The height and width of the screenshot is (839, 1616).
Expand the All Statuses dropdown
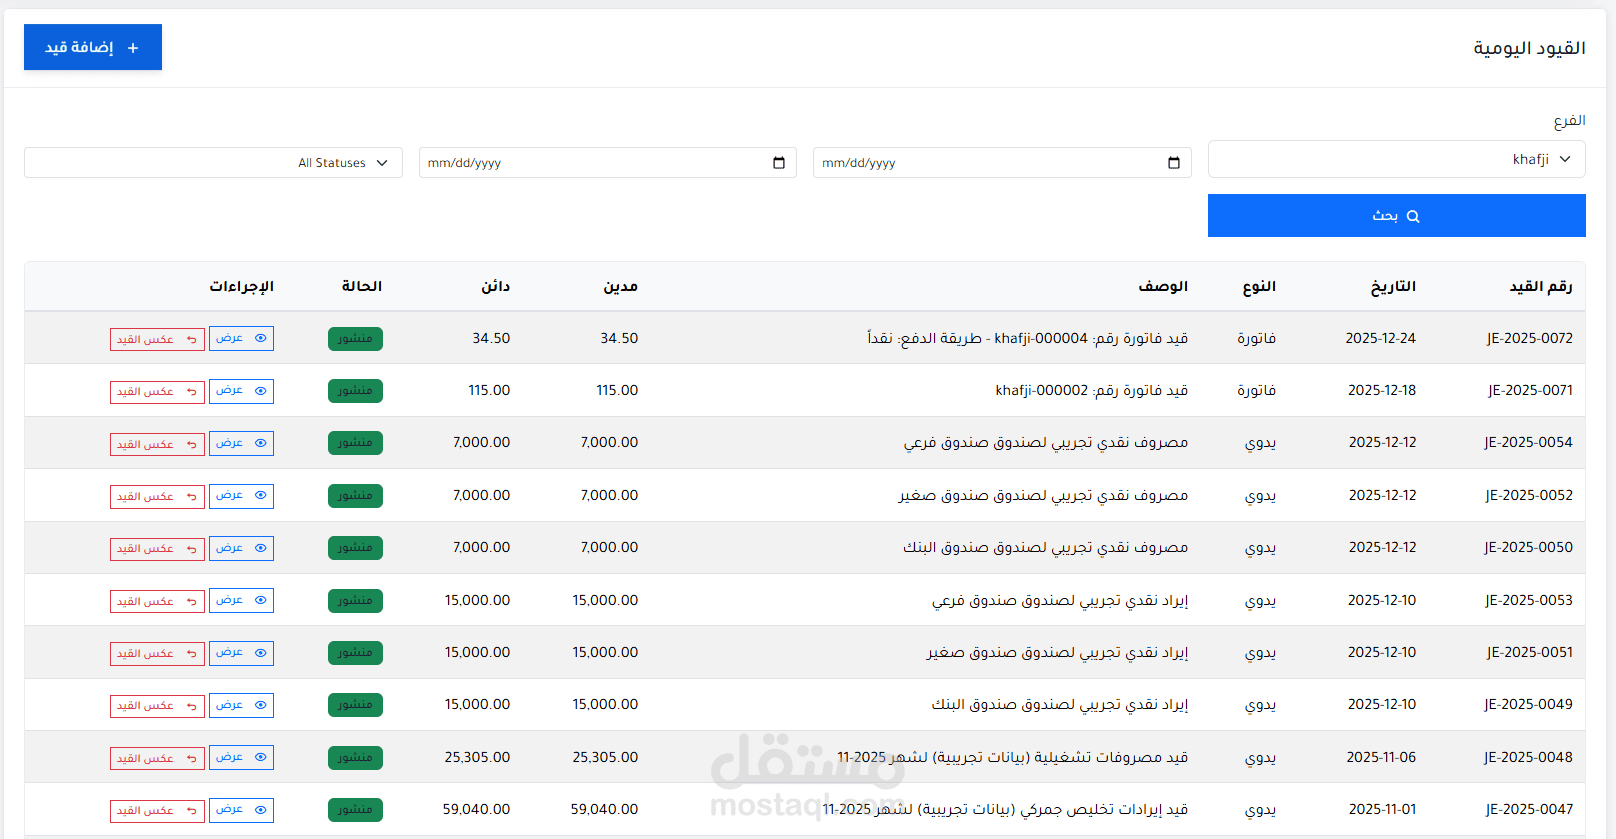click(x=213, y=163)
